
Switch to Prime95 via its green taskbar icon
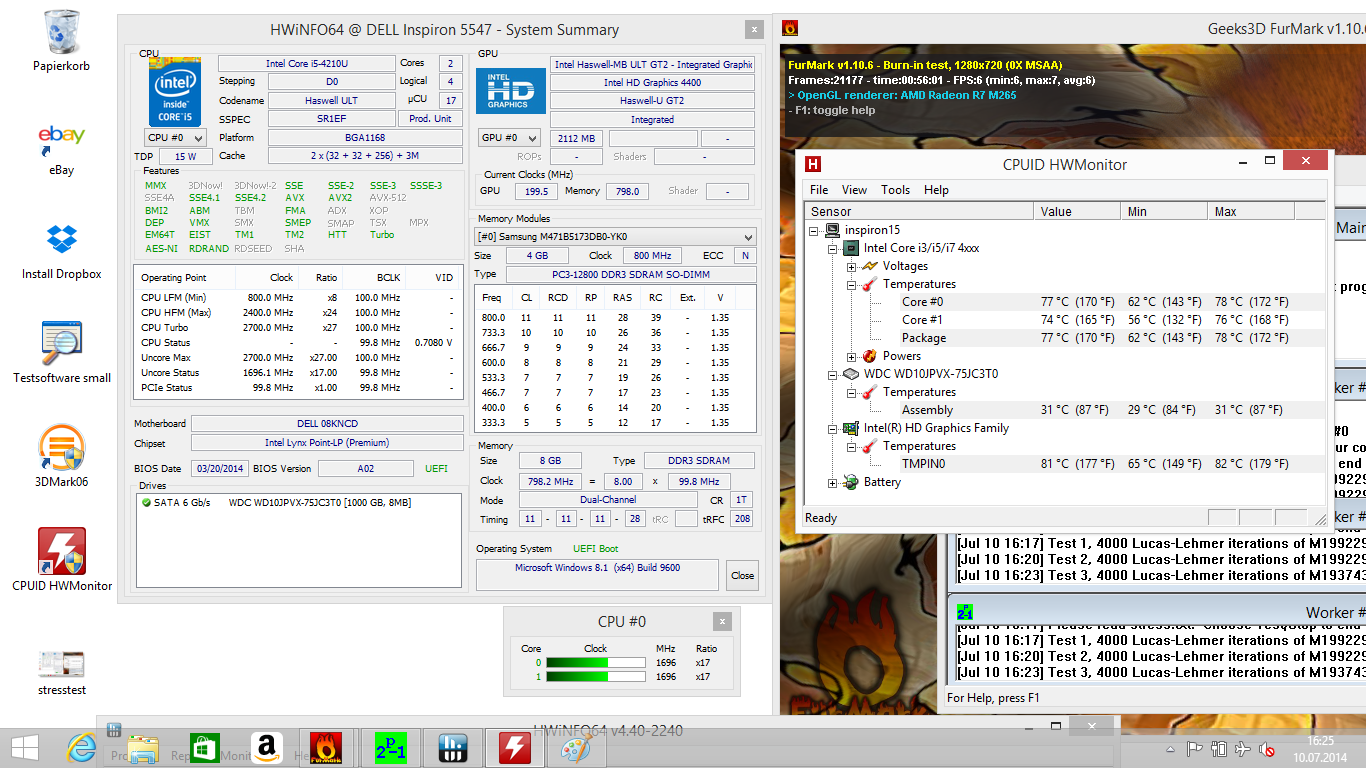pyautogui.click(x=391, y=748)
